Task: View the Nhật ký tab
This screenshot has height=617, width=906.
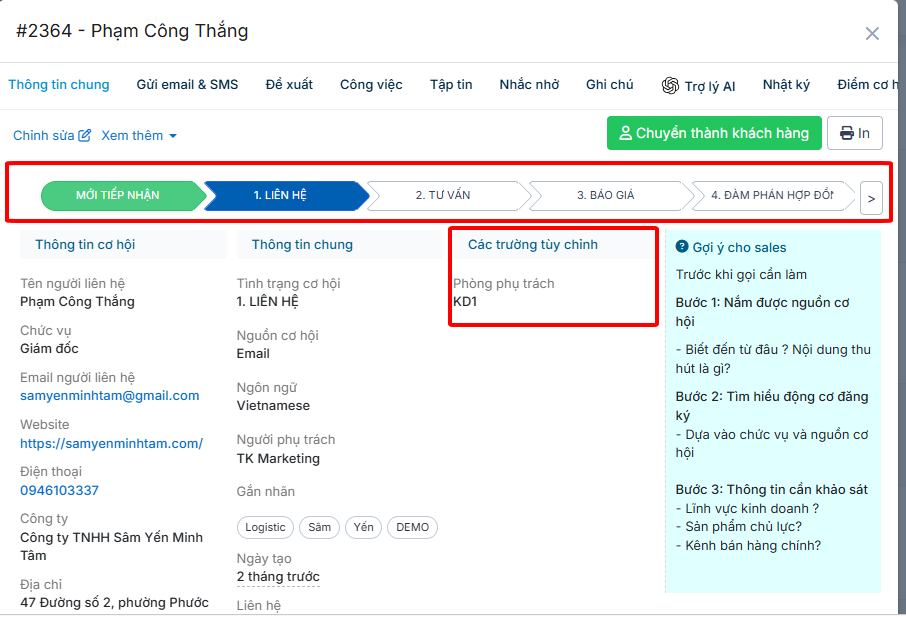Action: tap(786, 84)
